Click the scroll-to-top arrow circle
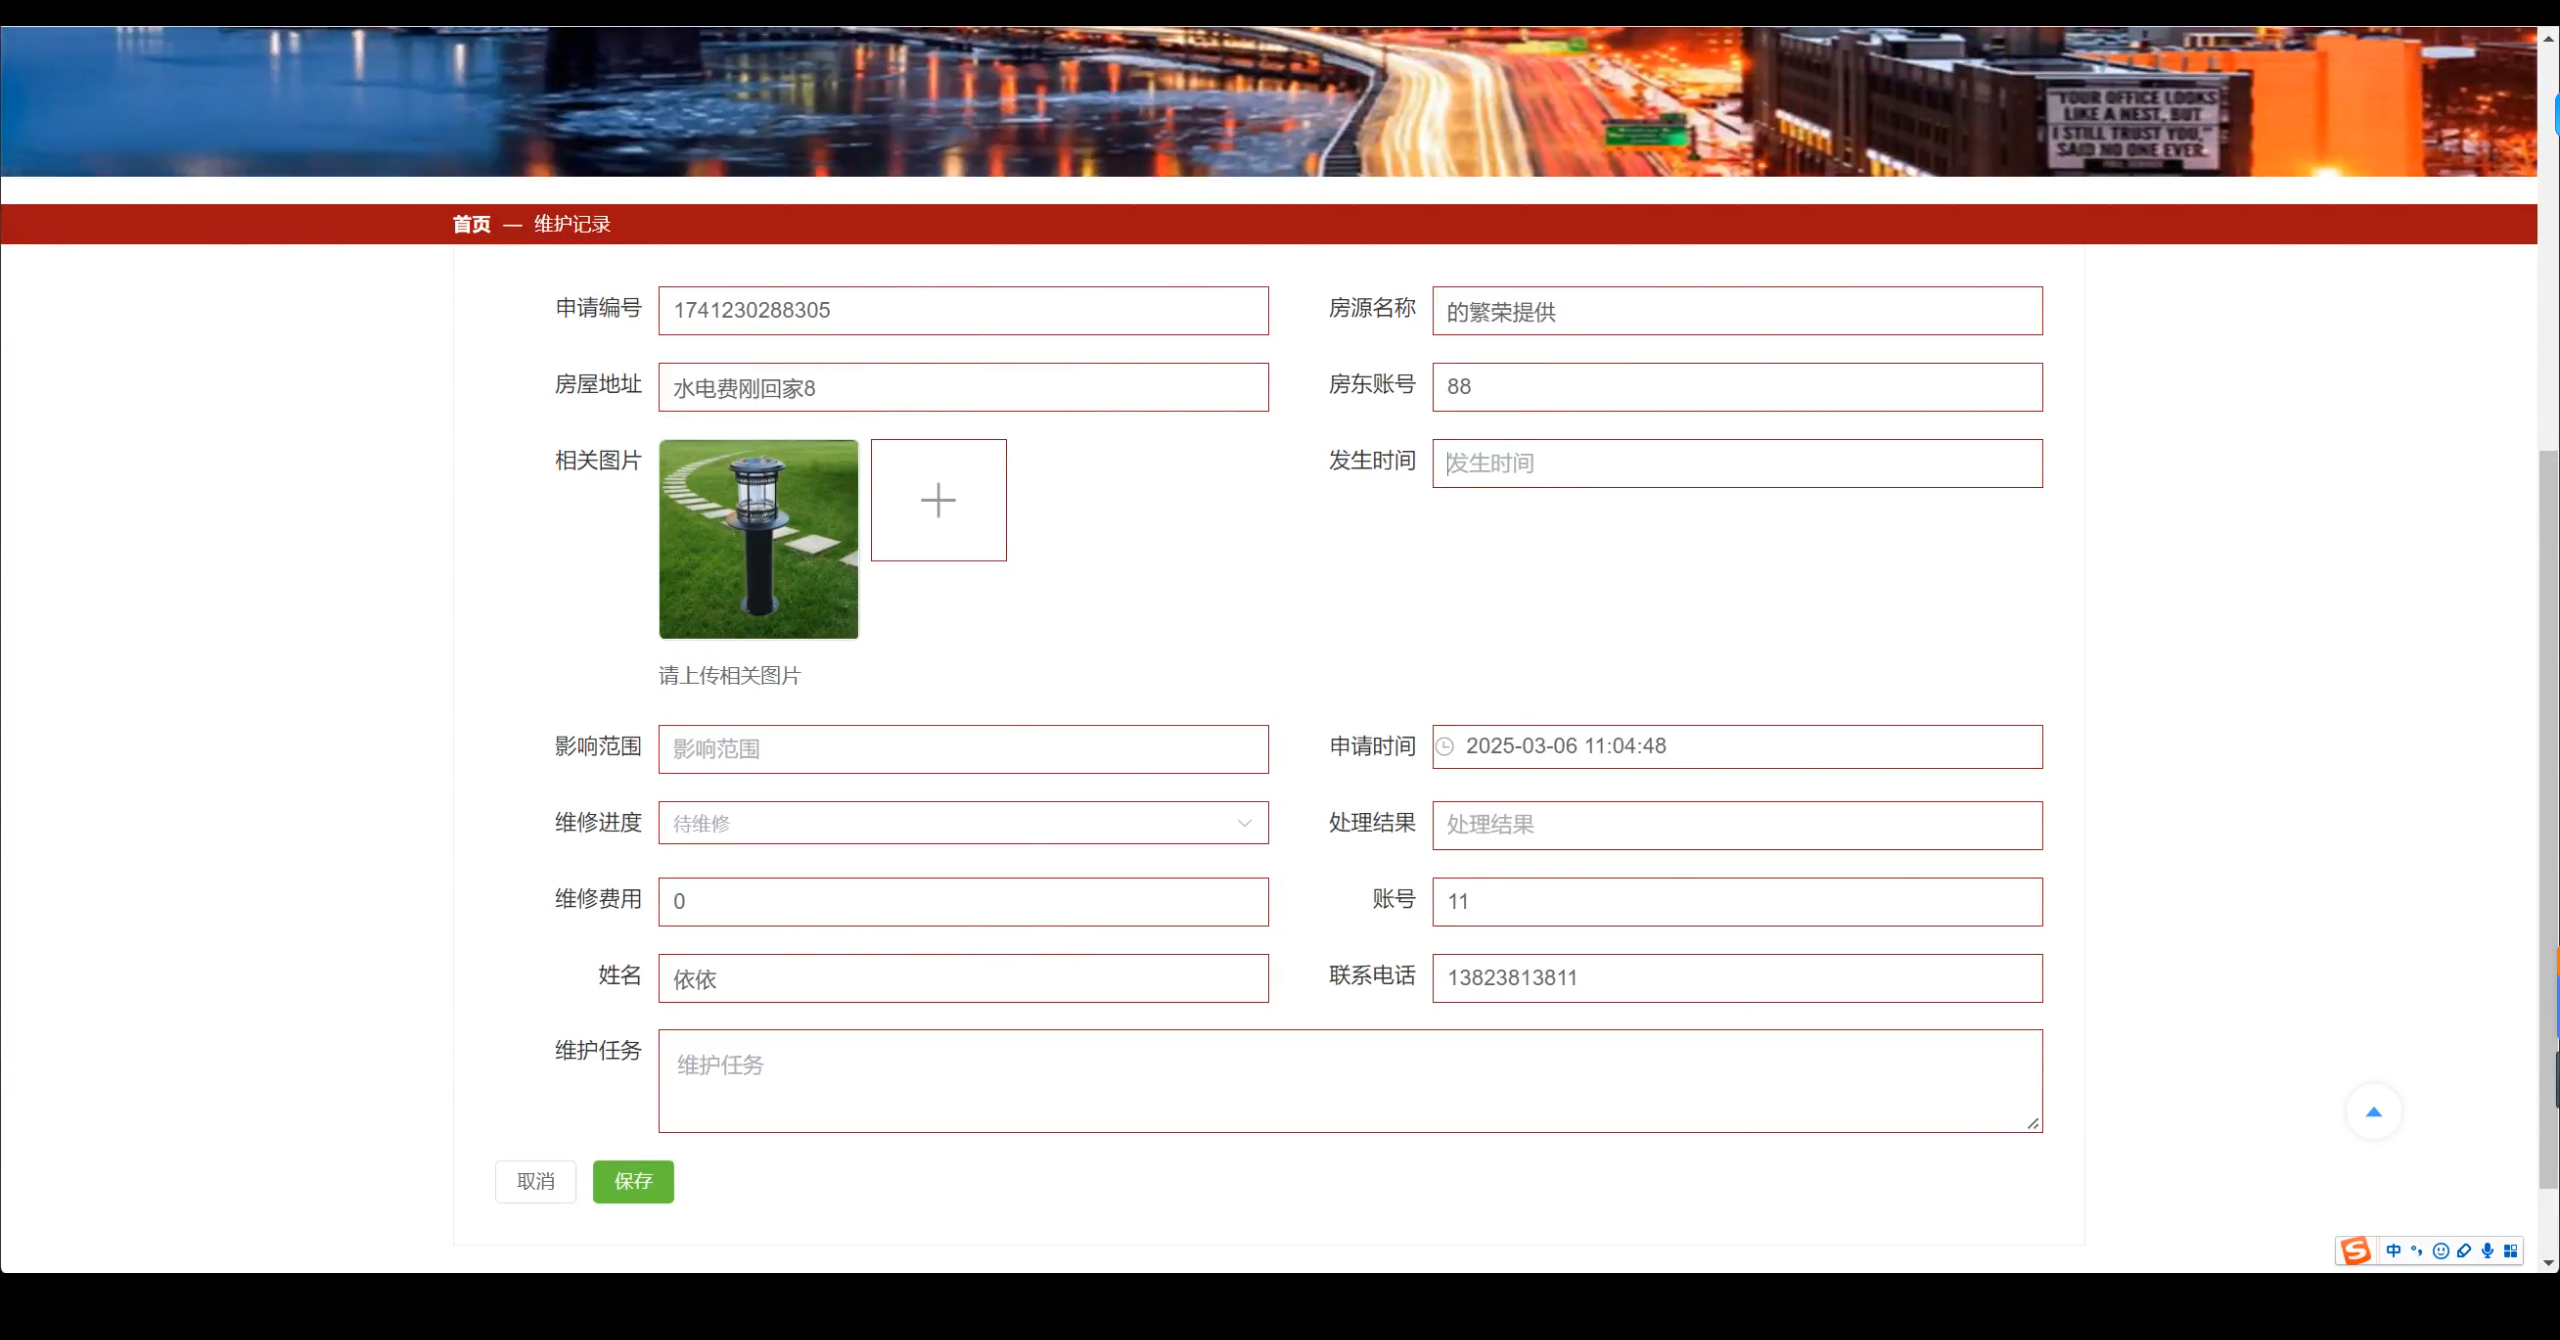 (2375, 1111)
